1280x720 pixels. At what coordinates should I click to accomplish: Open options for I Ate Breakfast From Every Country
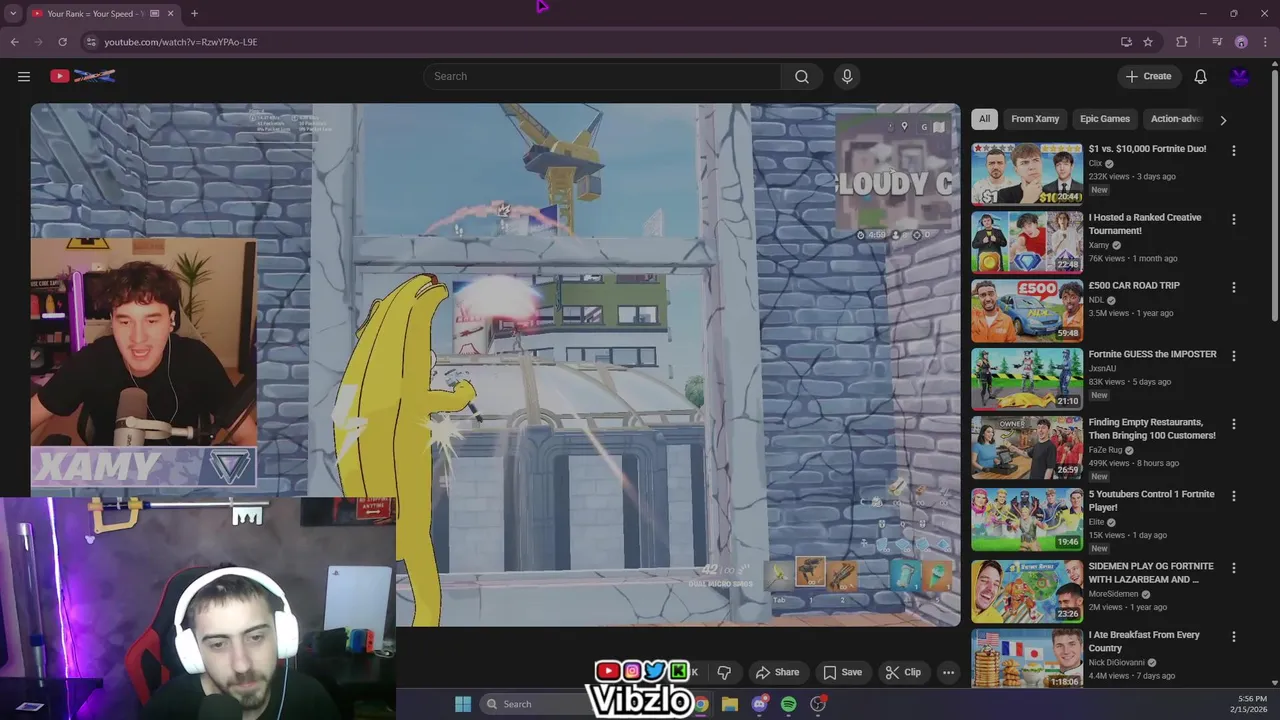[1233, 636]
